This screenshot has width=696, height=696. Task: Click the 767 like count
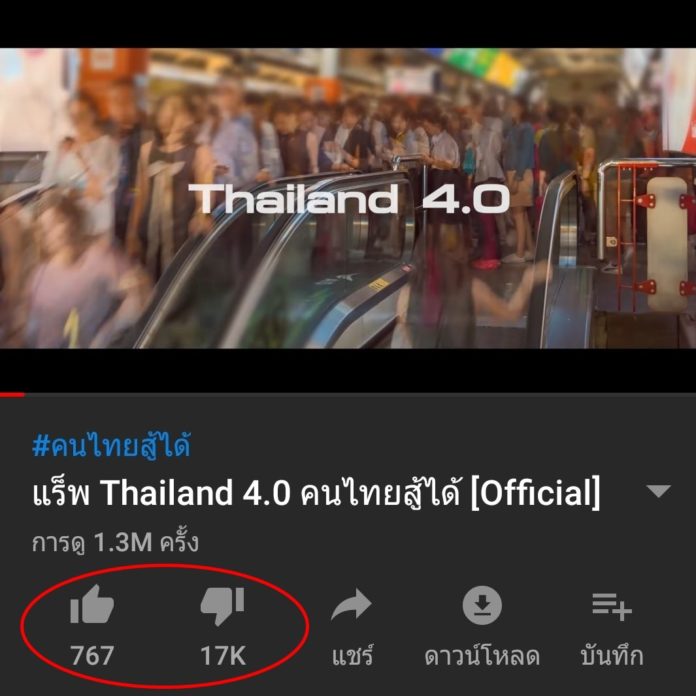(x=92, y=656)
